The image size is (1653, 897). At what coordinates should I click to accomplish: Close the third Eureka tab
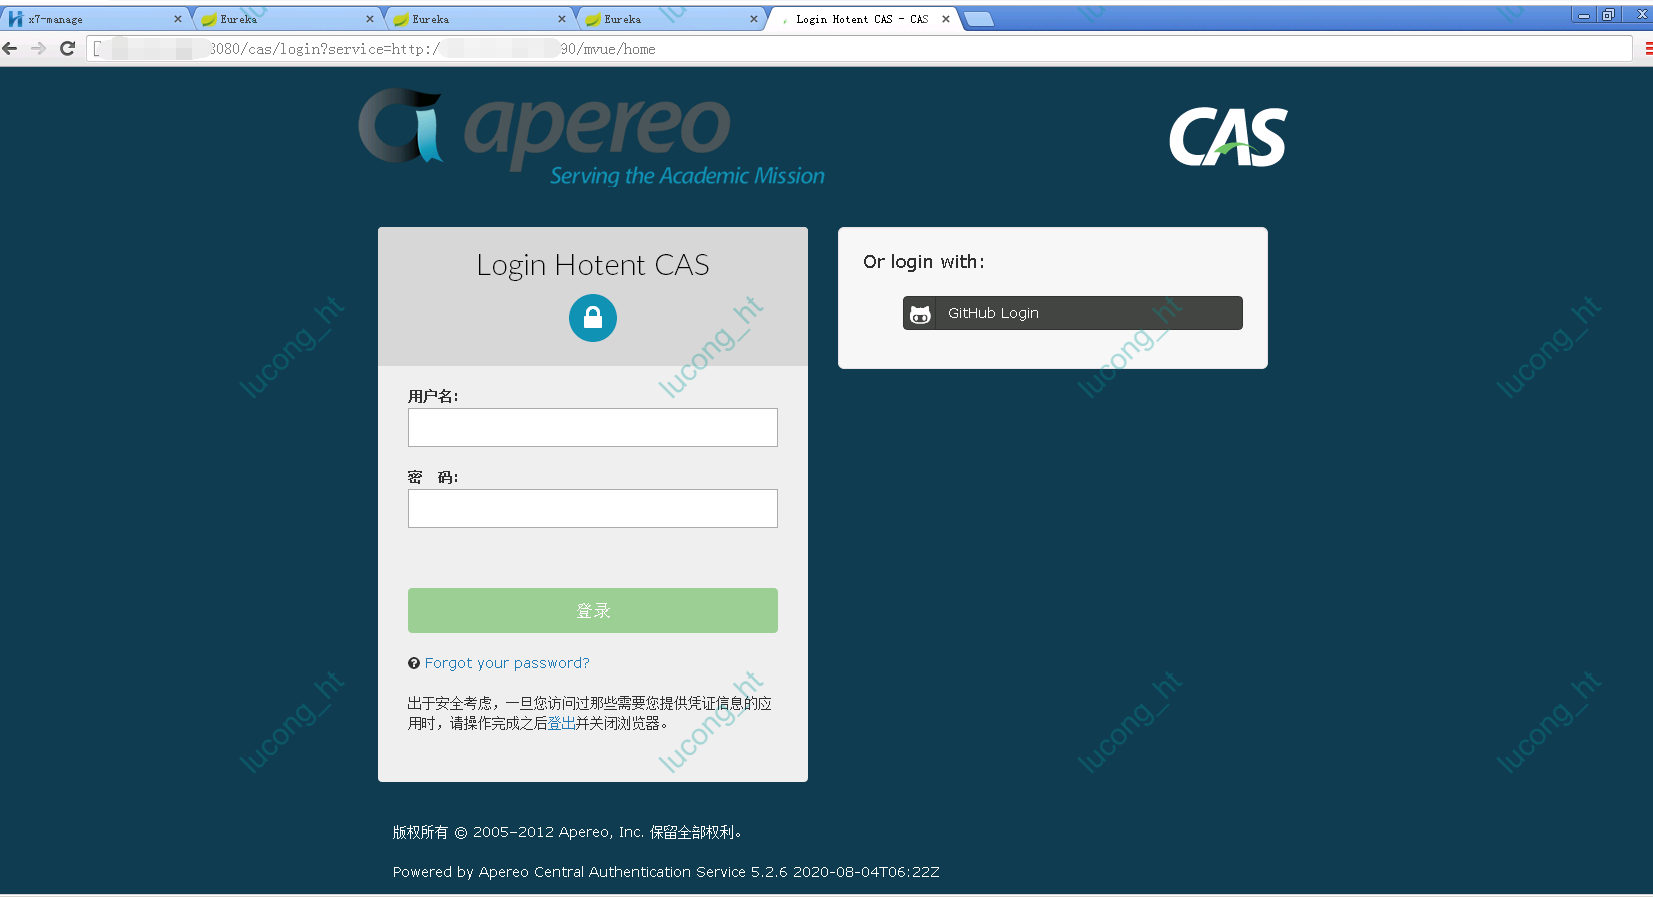pyautogui.click(x=754, y=19)
